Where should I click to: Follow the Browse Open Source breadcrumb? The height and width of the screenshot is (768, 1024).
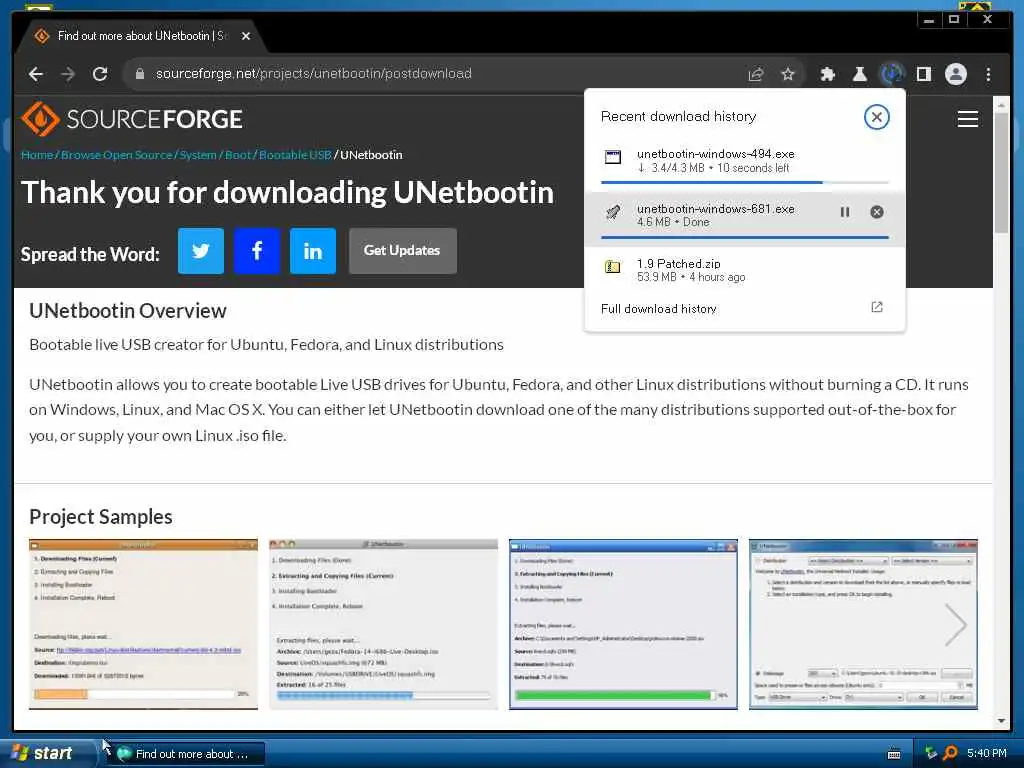point(116,155)
